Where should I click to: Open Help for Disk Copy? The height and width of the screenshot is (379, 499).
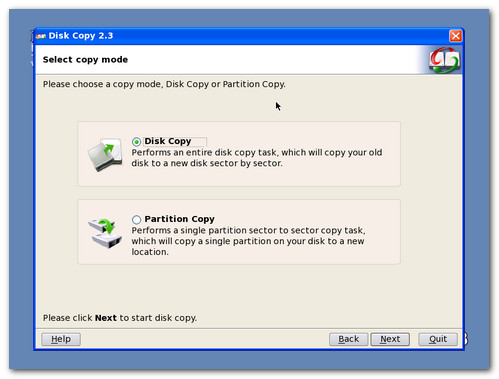click(61, 339)
